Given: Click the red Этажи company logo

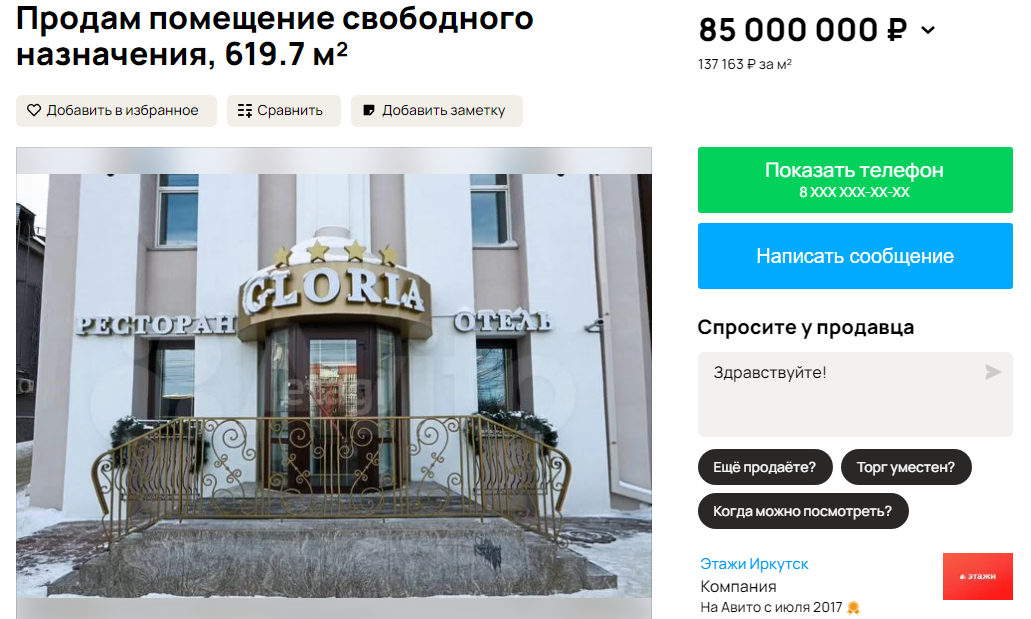Looking at the screenshot, I should (x=978, y=576).
